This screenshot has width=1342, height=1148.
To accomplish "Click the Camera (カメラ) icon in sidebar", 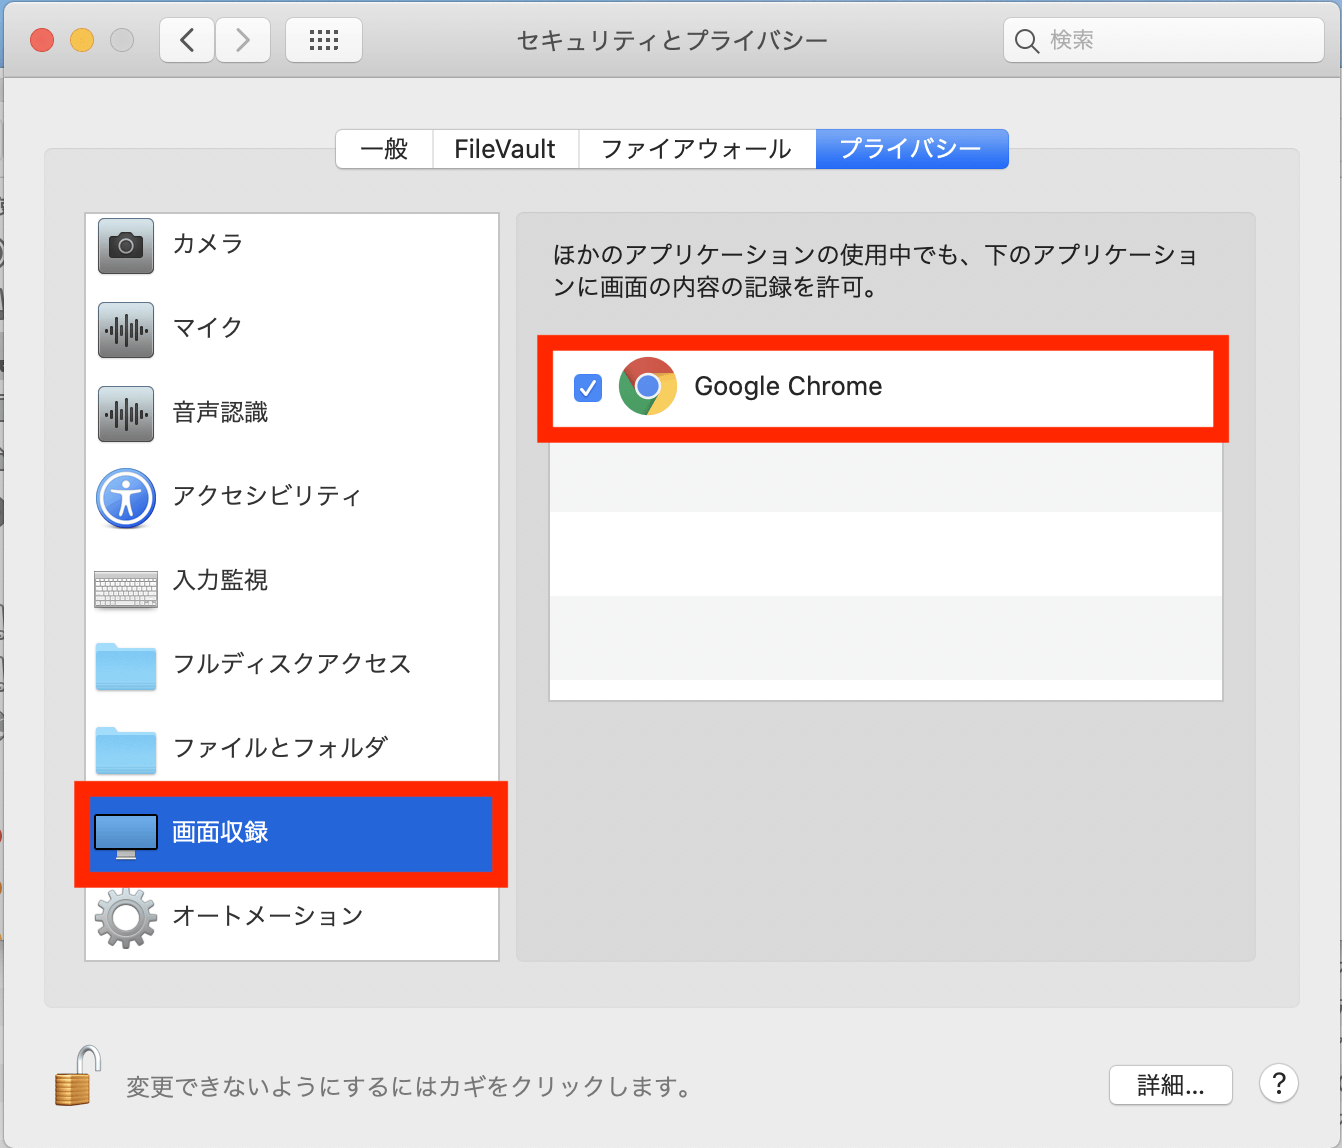I will 126,245.
